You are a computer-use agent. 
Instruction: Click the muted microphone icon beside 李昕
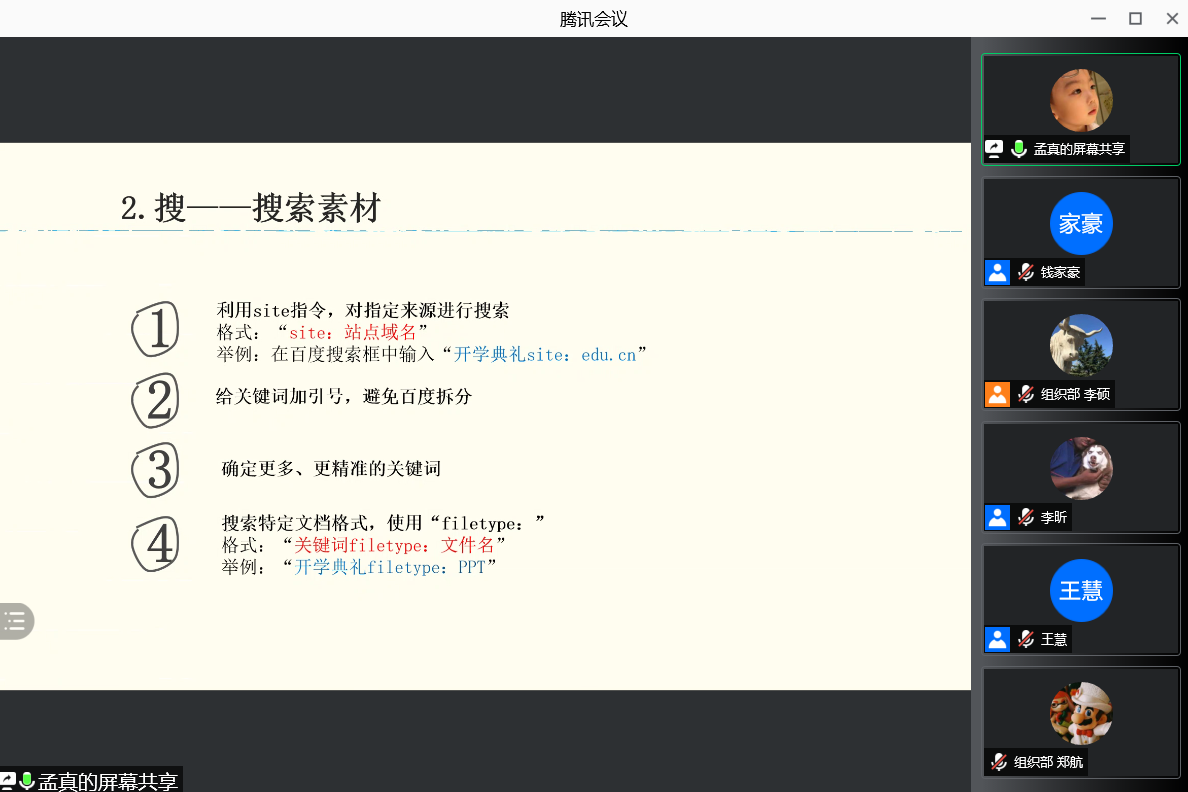[x=1025, y=517]
